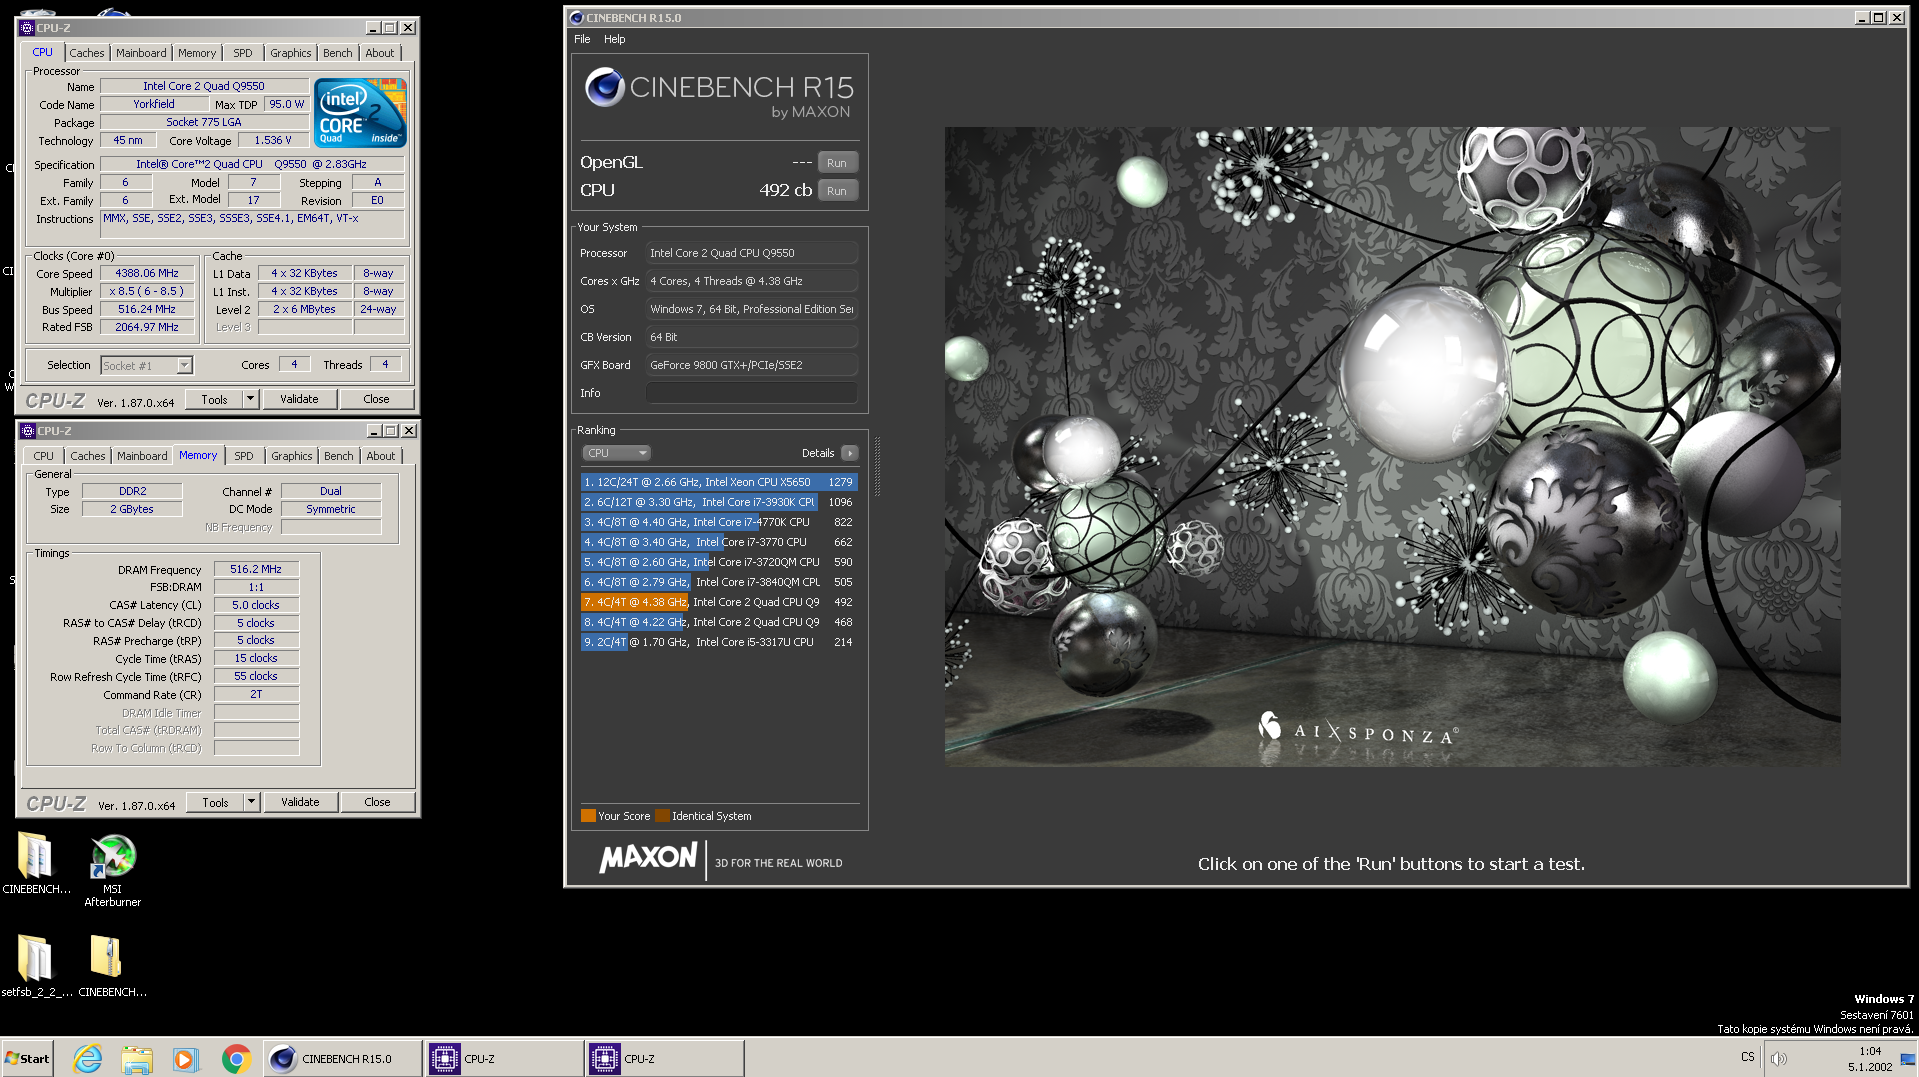This screenshot has width=1919, height=1077.
Task: Open the Socket #1 selection dropdown
Action: (x=146, y=366)
